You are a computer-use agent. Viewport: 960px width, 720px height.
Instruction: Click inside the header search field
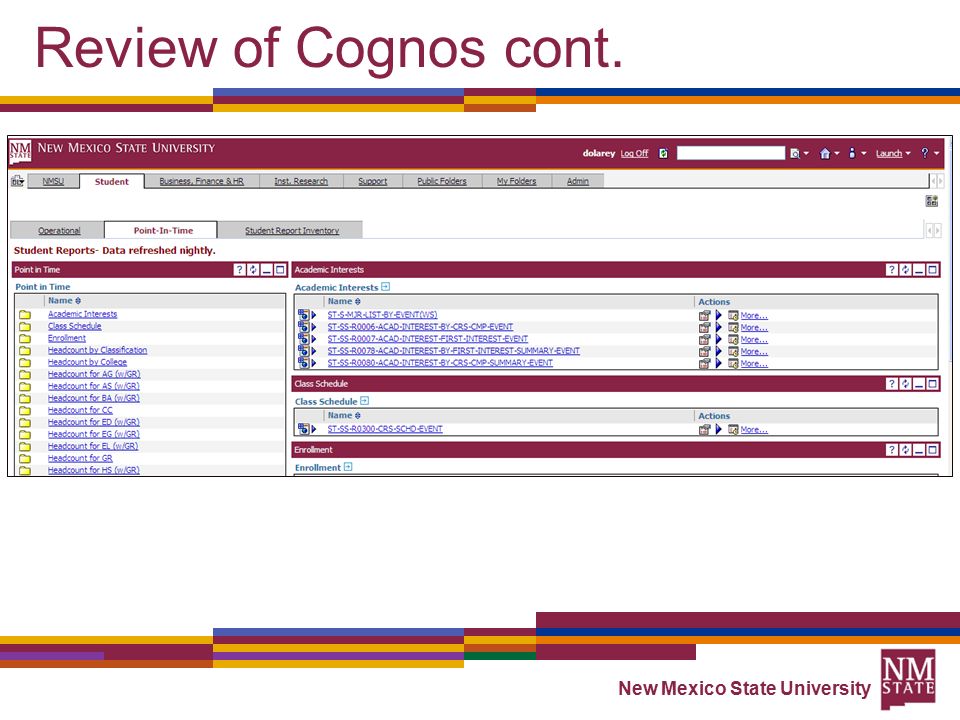click(x=730, y=153)
